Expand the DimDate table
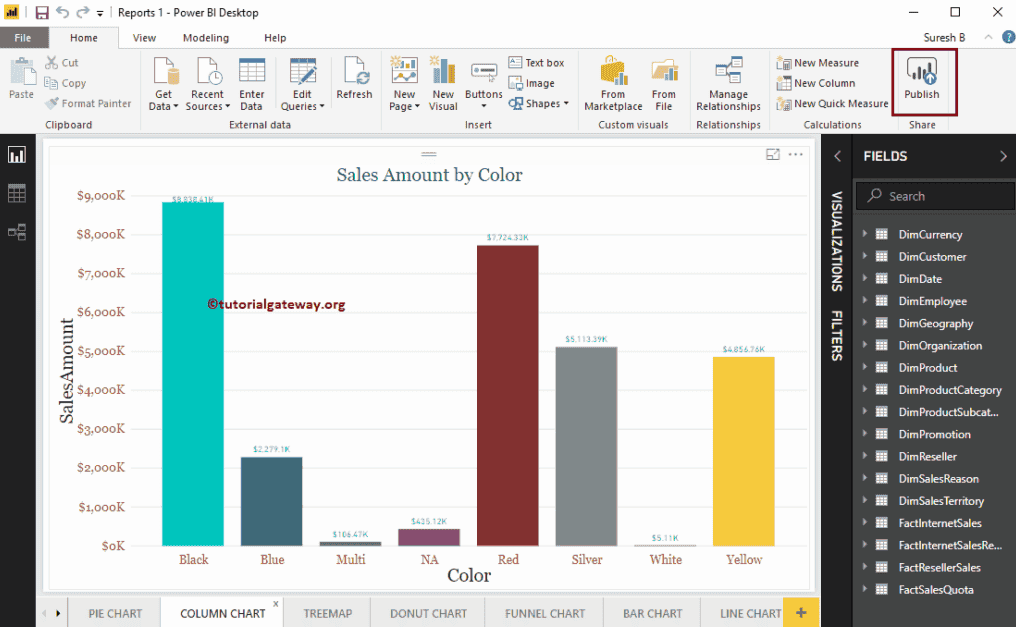The width and height of the screenshot is (1016, 627). pos(864,279)
